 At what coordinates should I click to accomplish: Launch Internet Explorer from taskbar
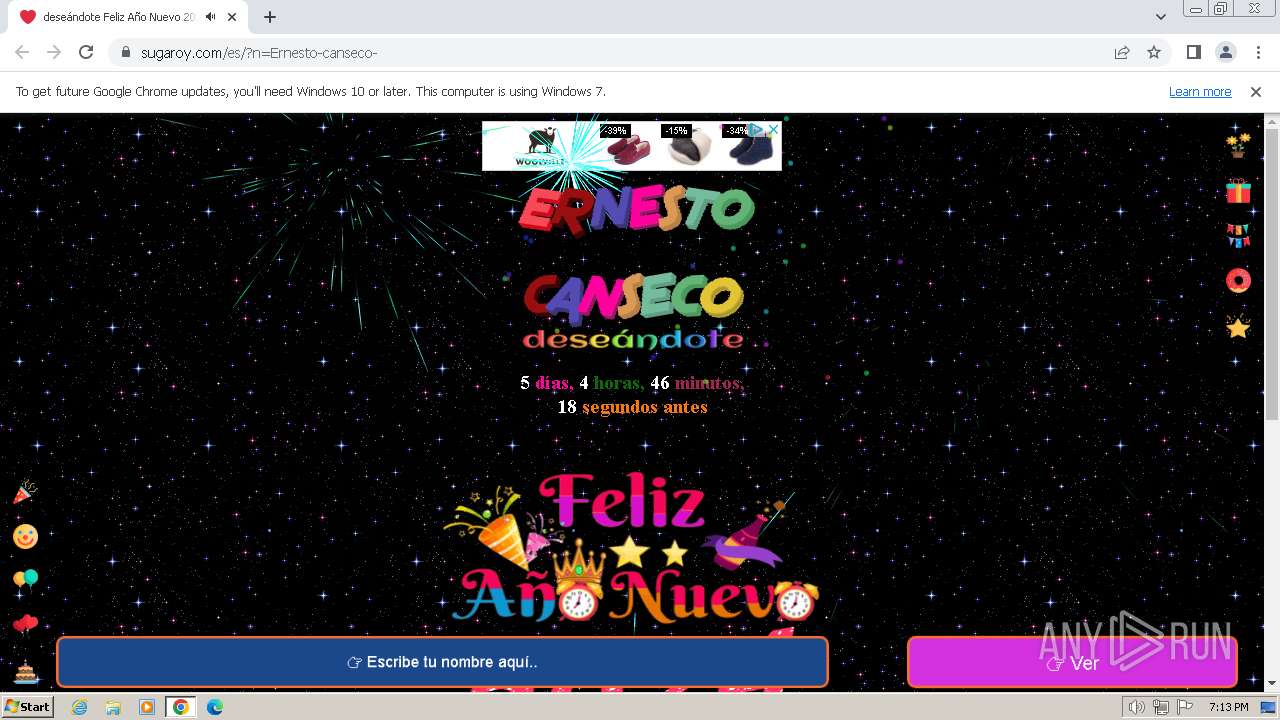coord(79,707)
